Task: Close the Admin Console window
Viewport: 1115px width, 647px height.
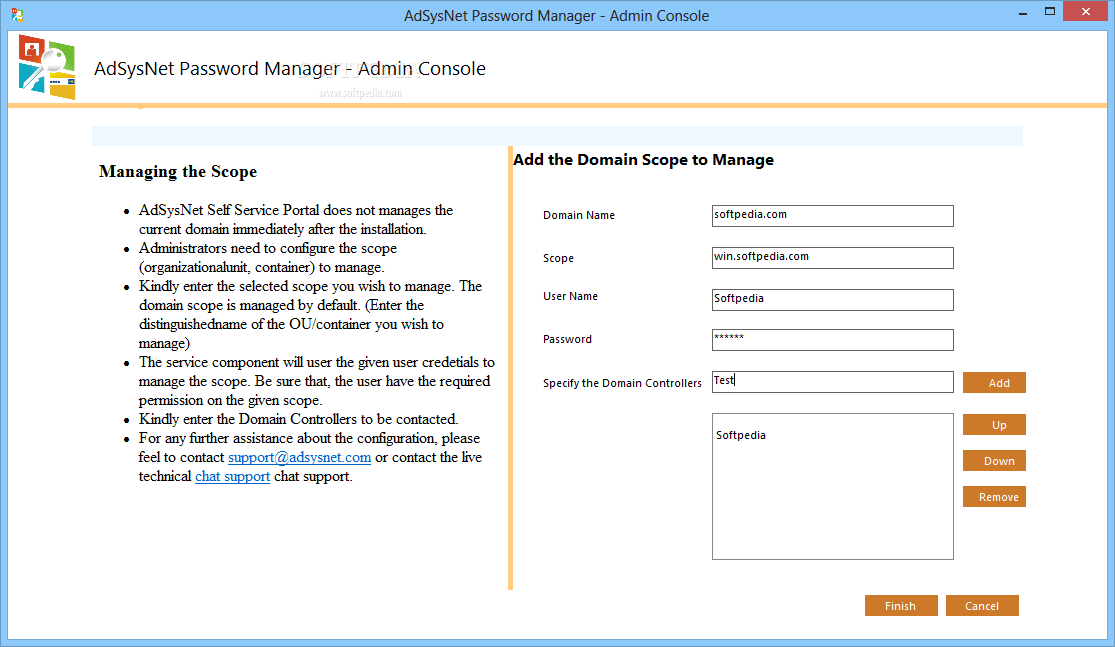Action: click(1086, 11)
